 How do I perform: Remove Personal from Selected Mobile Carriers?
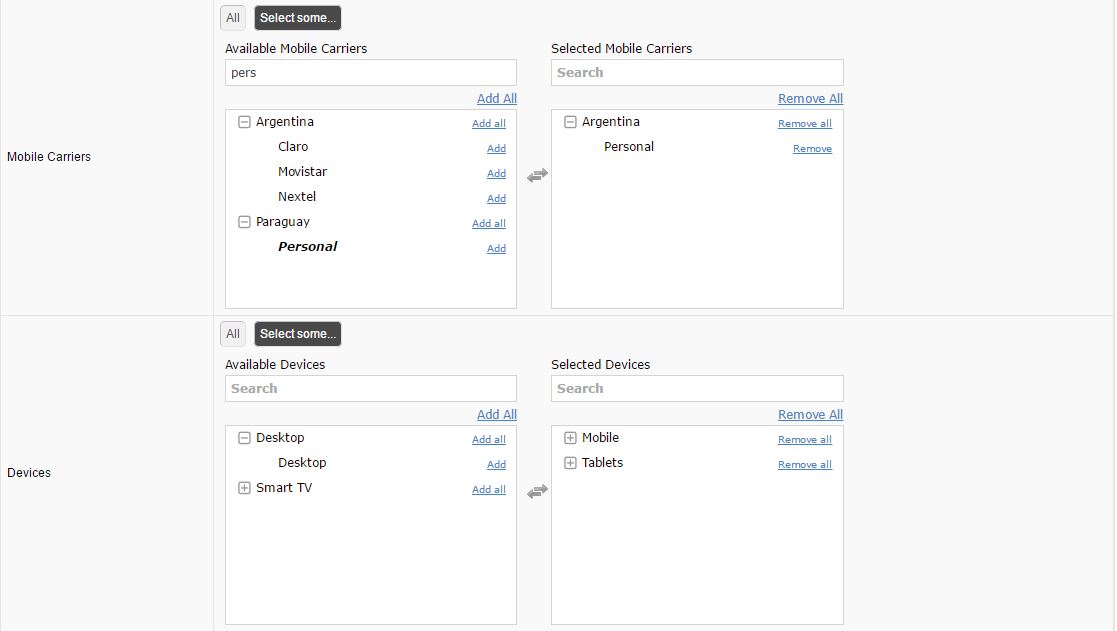pos(812,148)
